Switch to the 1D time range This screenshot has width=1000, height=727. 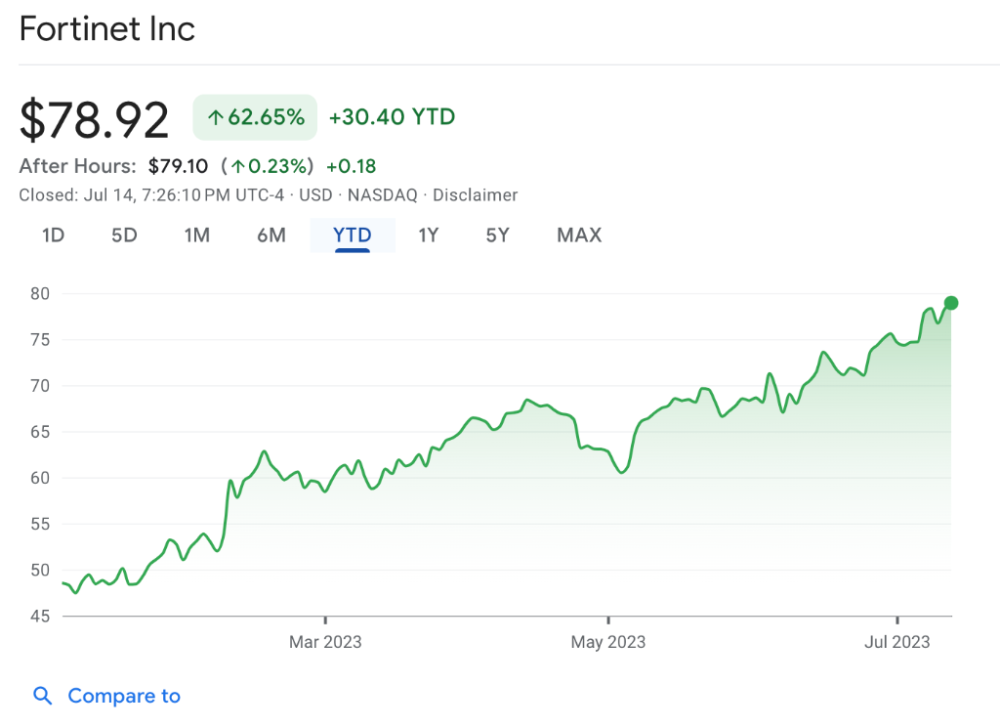(53, 236)
